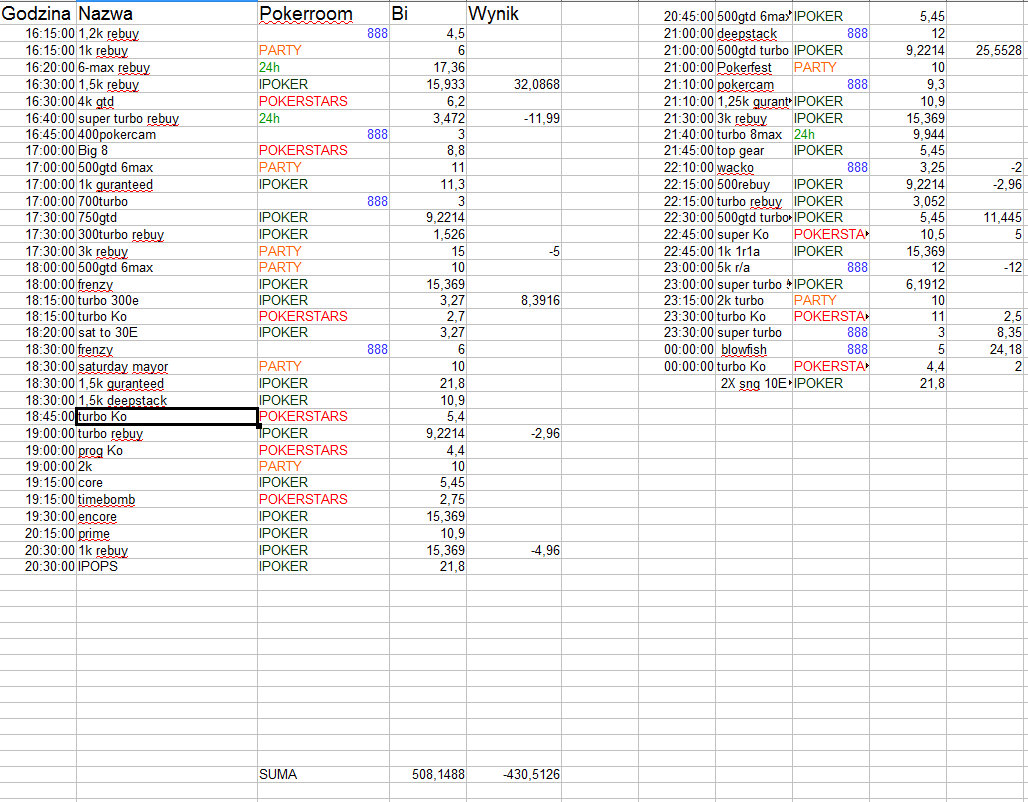
Task: Click the Bi value 17,36
Action: [428, 68]
